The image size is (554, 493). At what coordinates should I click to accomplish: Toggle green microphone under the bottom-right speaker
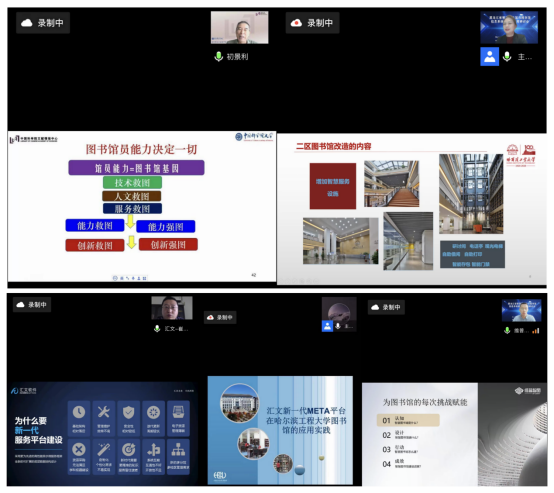pos(507,330)
